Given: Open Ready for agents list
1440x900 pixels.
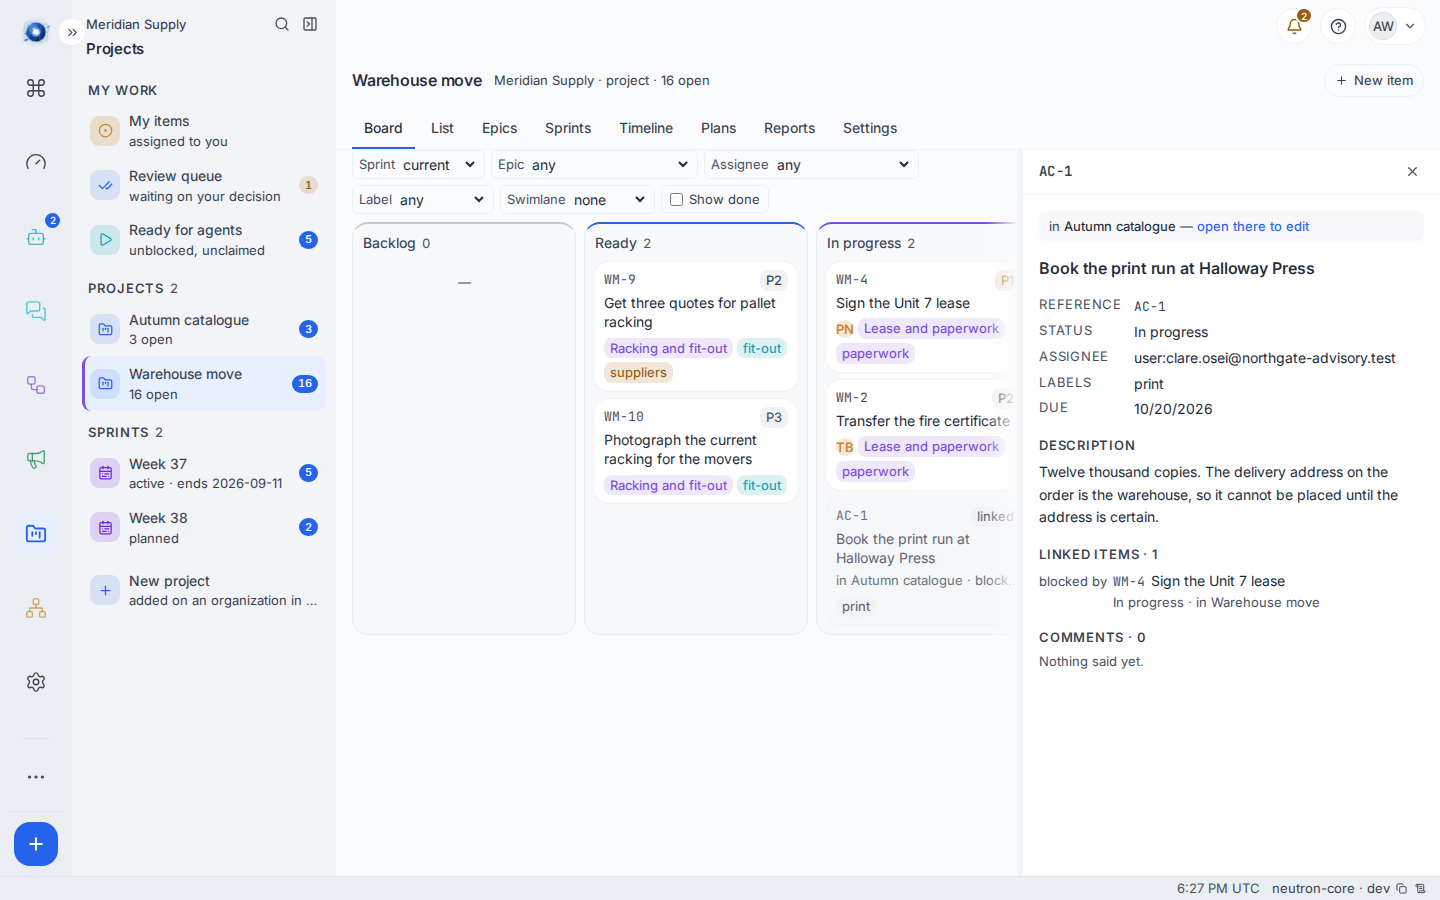Looking at the screenshot, I should (204, 240).
